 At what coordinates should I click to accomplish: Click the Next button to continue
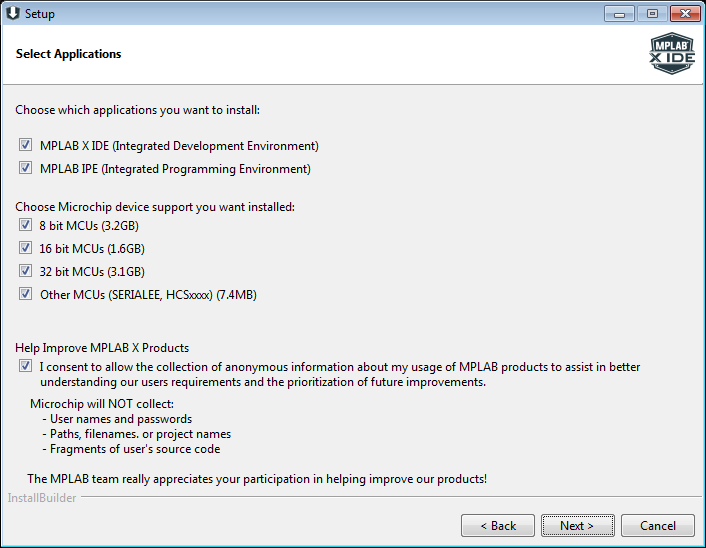click(x=577, y=525)
